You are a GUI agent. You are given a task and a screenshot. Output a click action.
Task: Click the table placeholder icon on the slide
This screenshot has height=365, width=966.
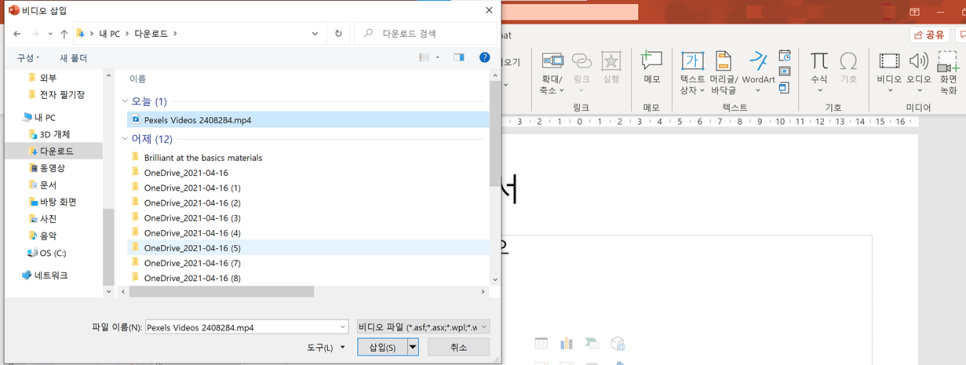[x=541, y=343]
